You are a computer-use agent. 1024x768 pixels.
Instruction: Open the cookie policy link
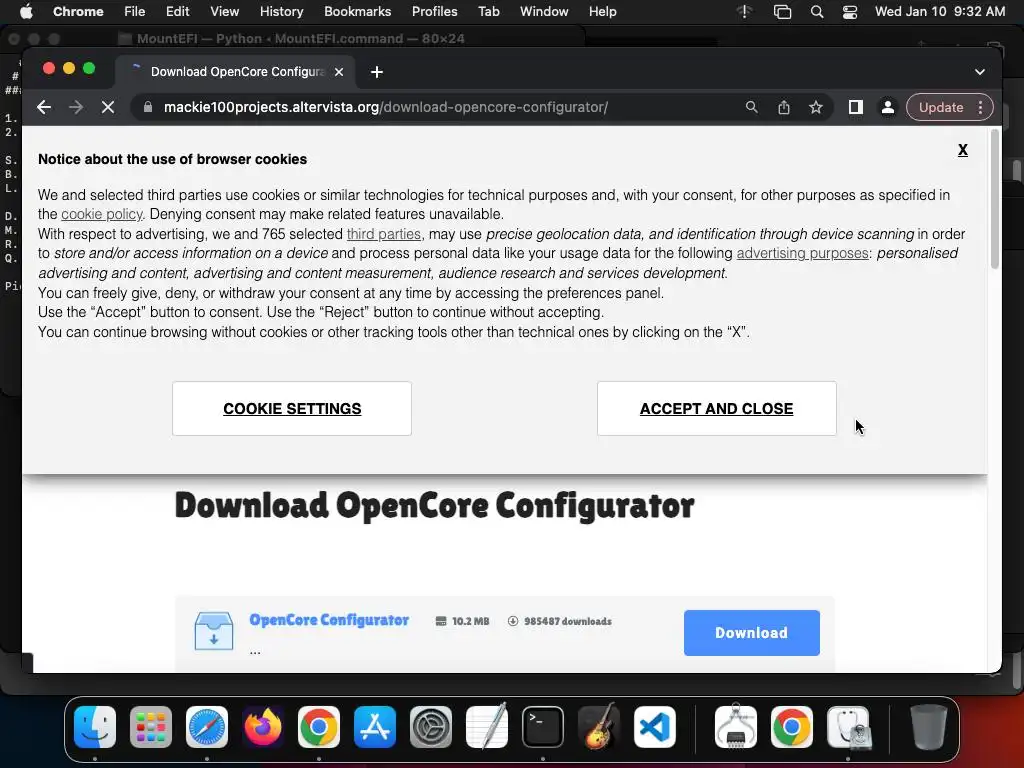pos(101,214)
